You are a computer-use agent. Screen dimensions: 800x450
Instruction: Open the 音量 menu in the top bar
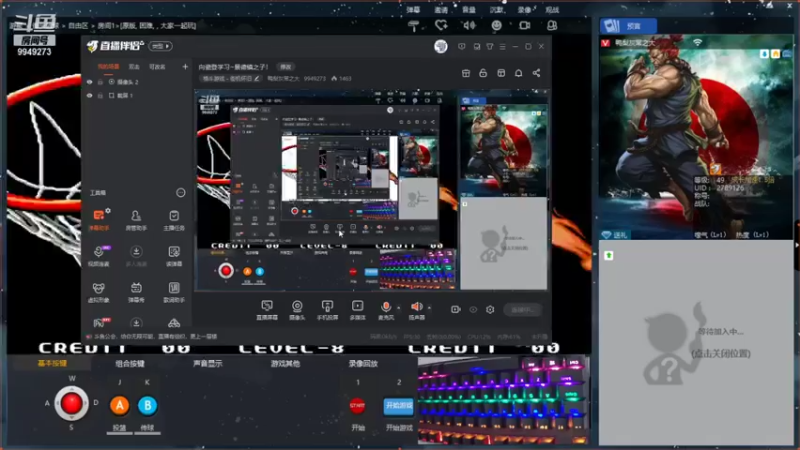pos(468,10)
